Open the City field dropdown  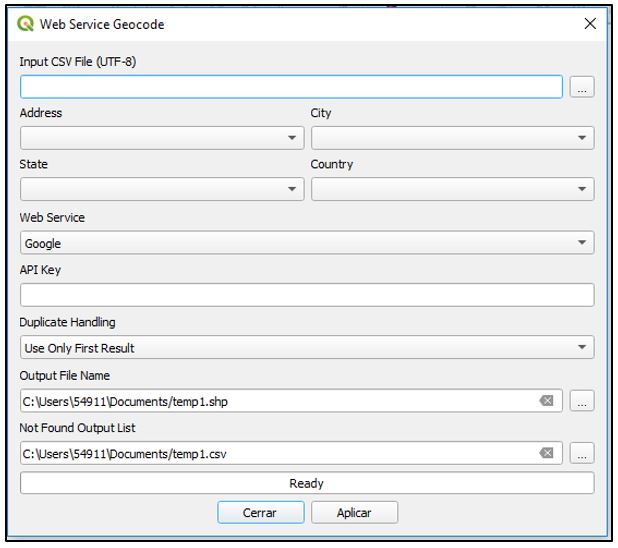(x=452, y=138)
